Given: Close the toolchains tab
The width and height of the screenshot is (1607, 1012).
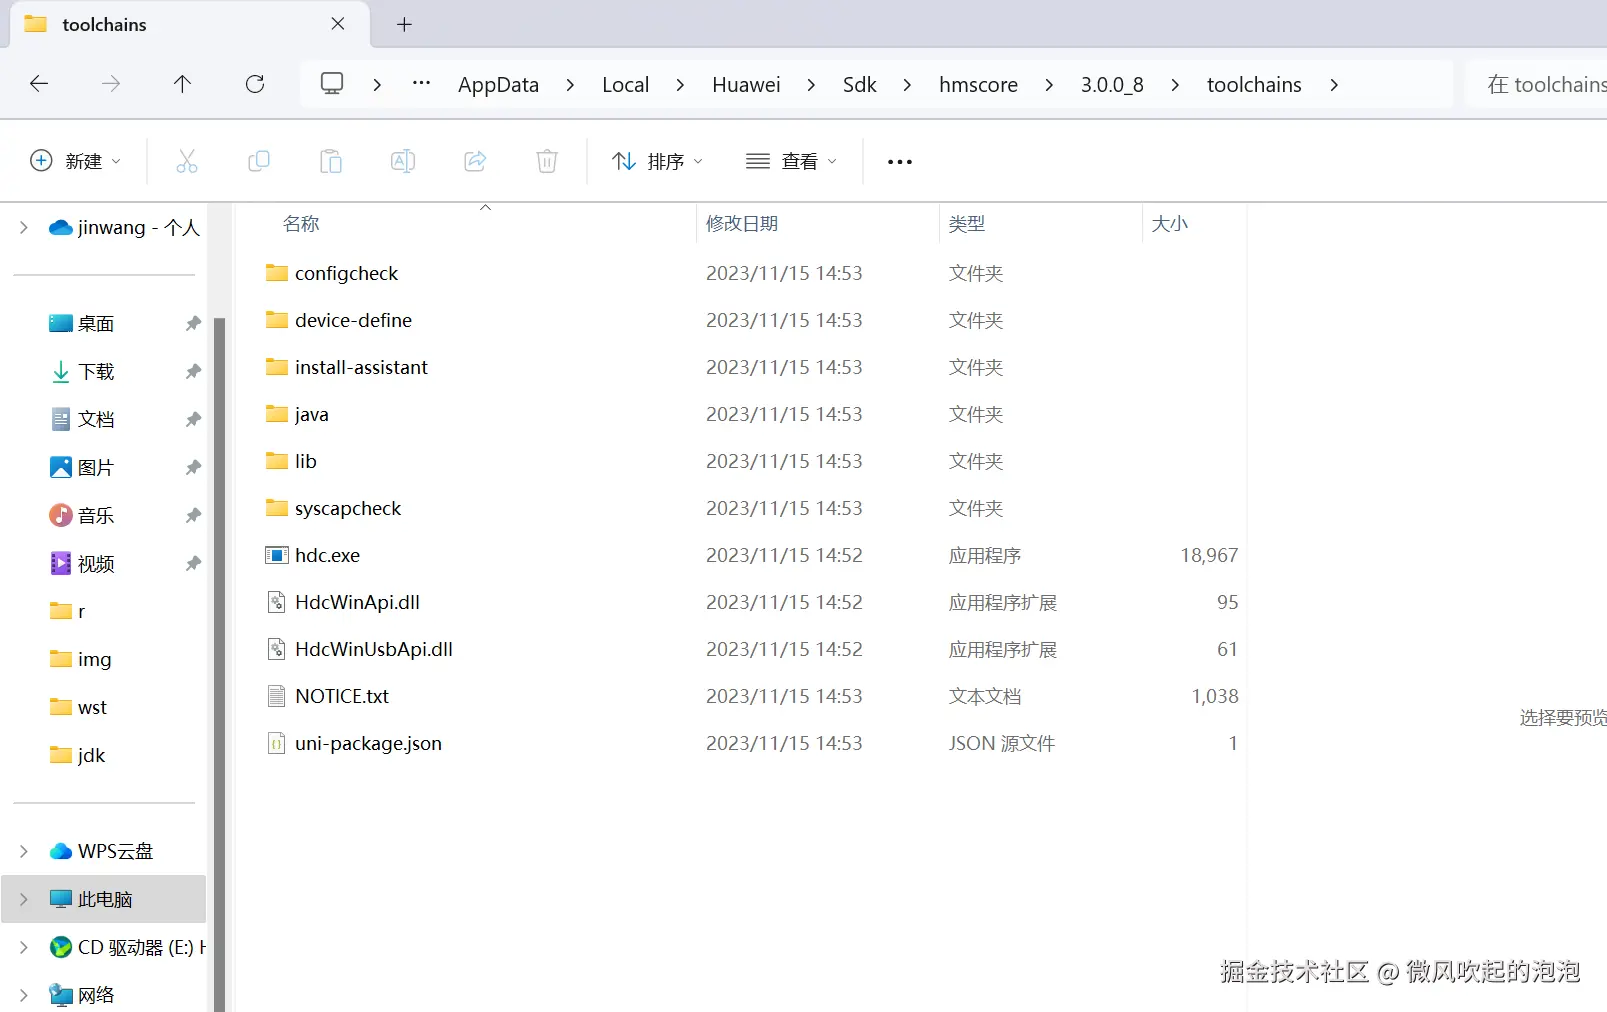Looking at the screenshot, I should click(x=338, y=24).
